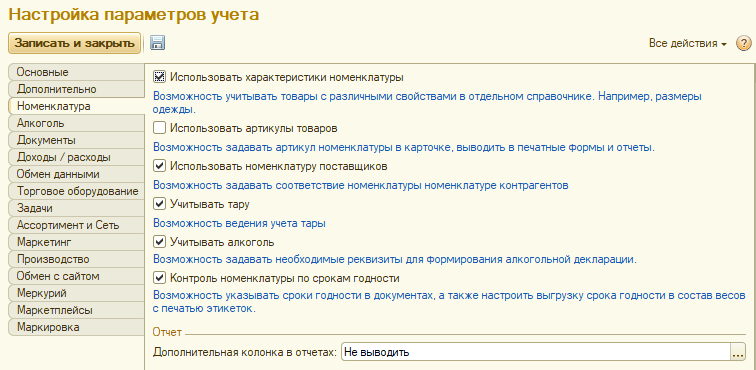
Task: Click the Записать и закрыть button
Action: tap(74, 43)
